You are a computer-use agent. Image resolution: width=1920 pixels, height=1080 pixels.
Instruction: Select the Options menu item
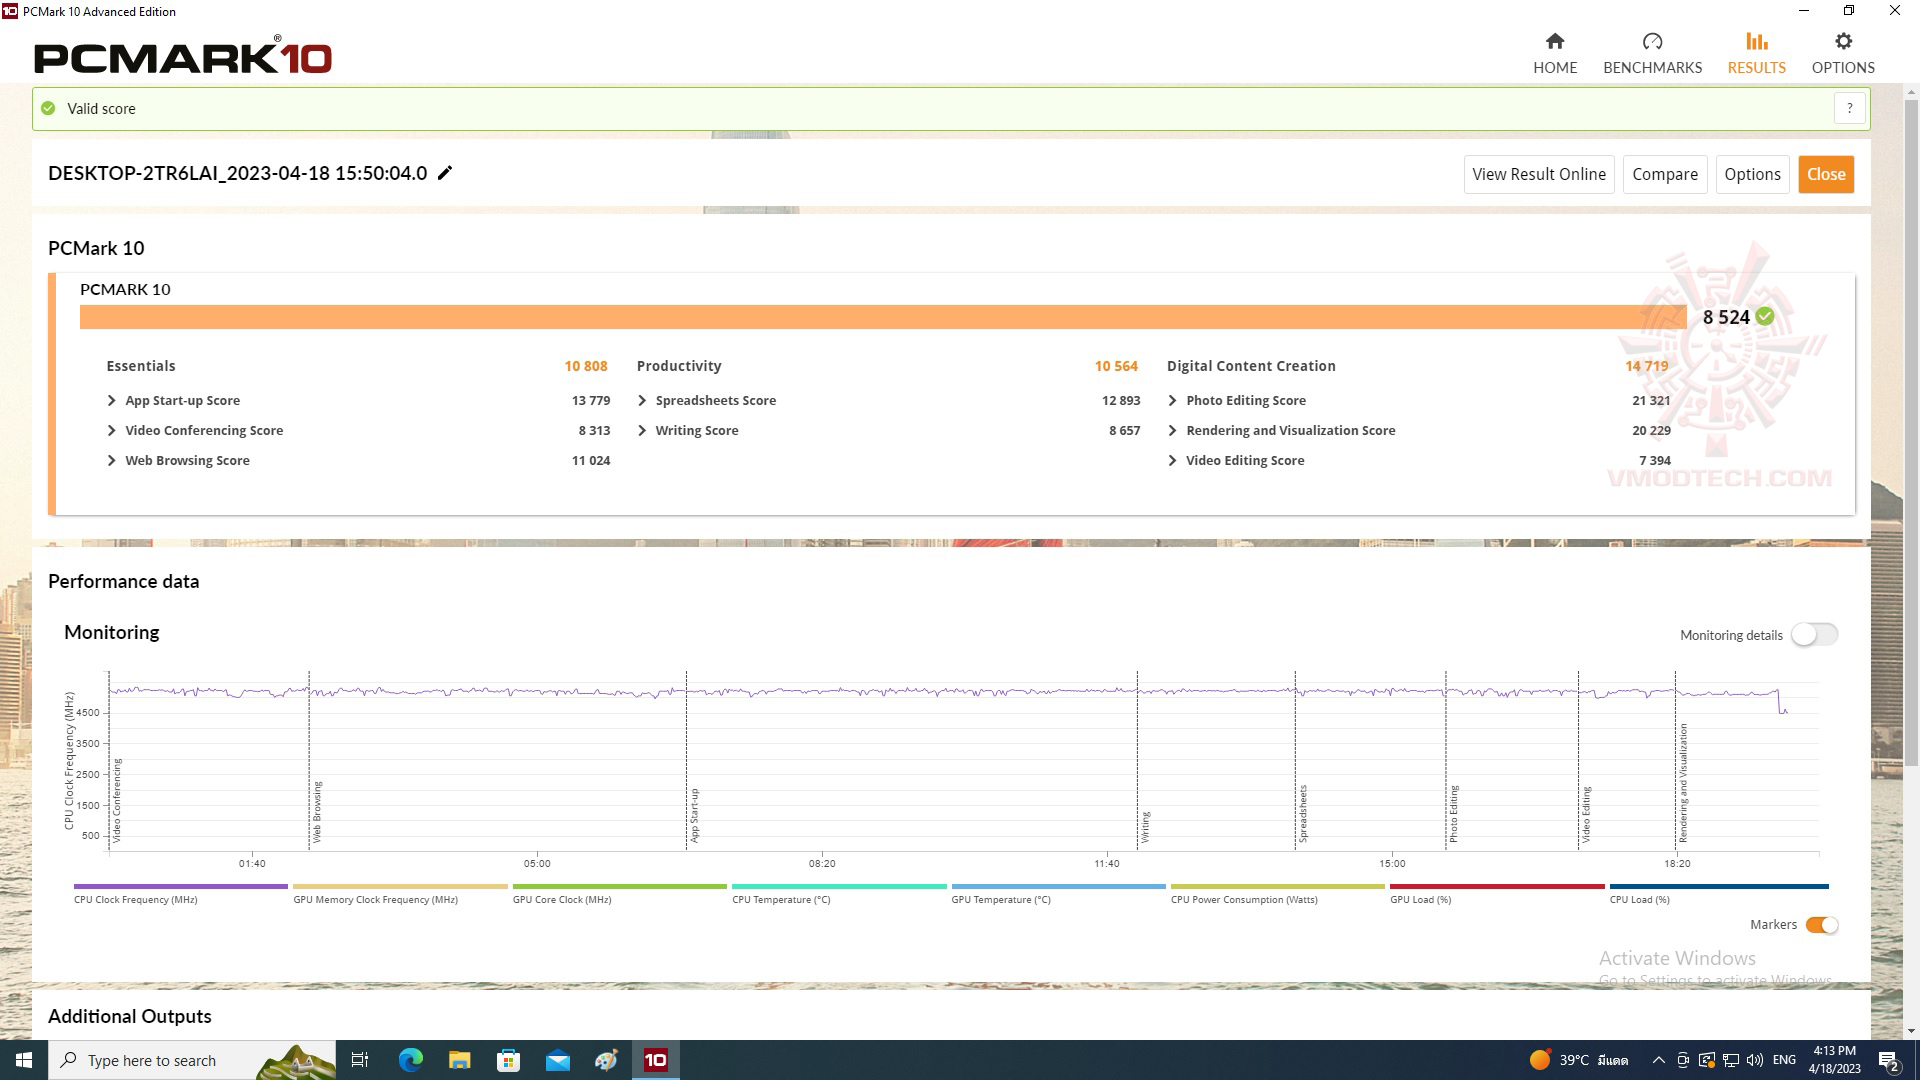[1841, 51]
